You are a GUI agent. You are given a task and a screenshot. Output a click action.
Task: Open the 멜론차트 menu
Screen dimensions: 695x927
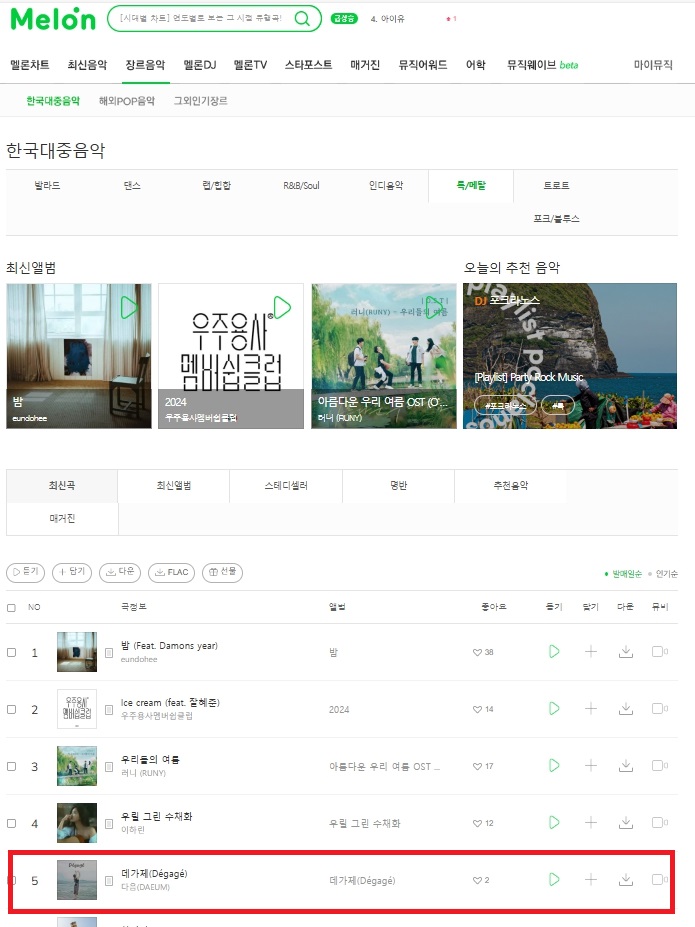click(x=30, y=65)
